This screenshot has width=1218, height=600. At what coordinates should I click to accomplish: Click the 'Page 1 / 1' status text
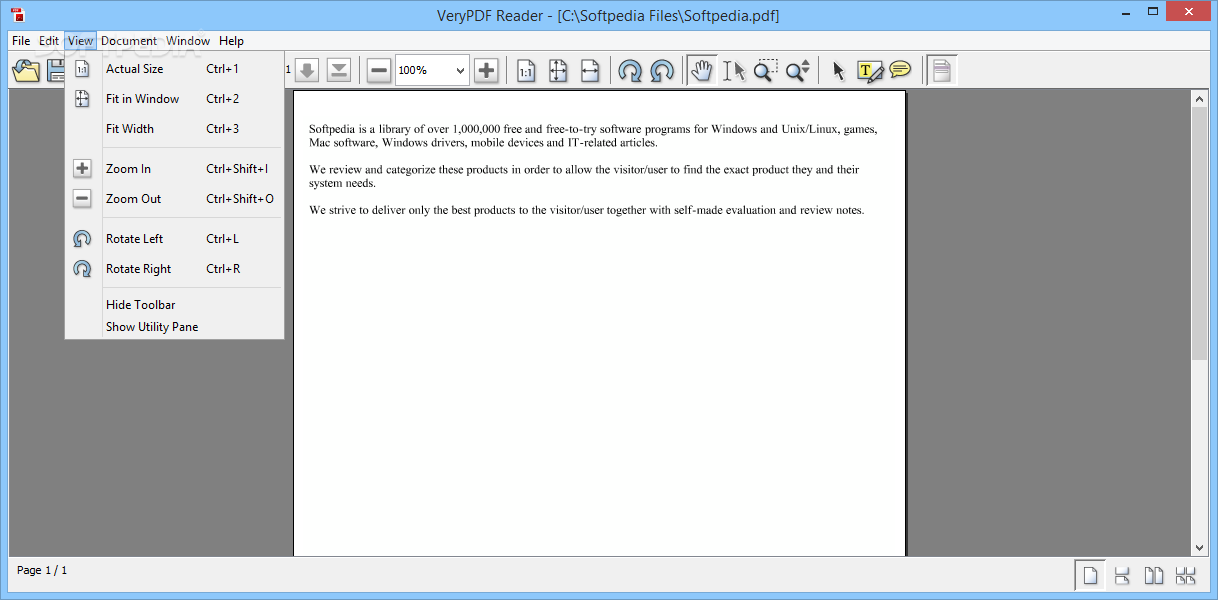click(42, 570)
